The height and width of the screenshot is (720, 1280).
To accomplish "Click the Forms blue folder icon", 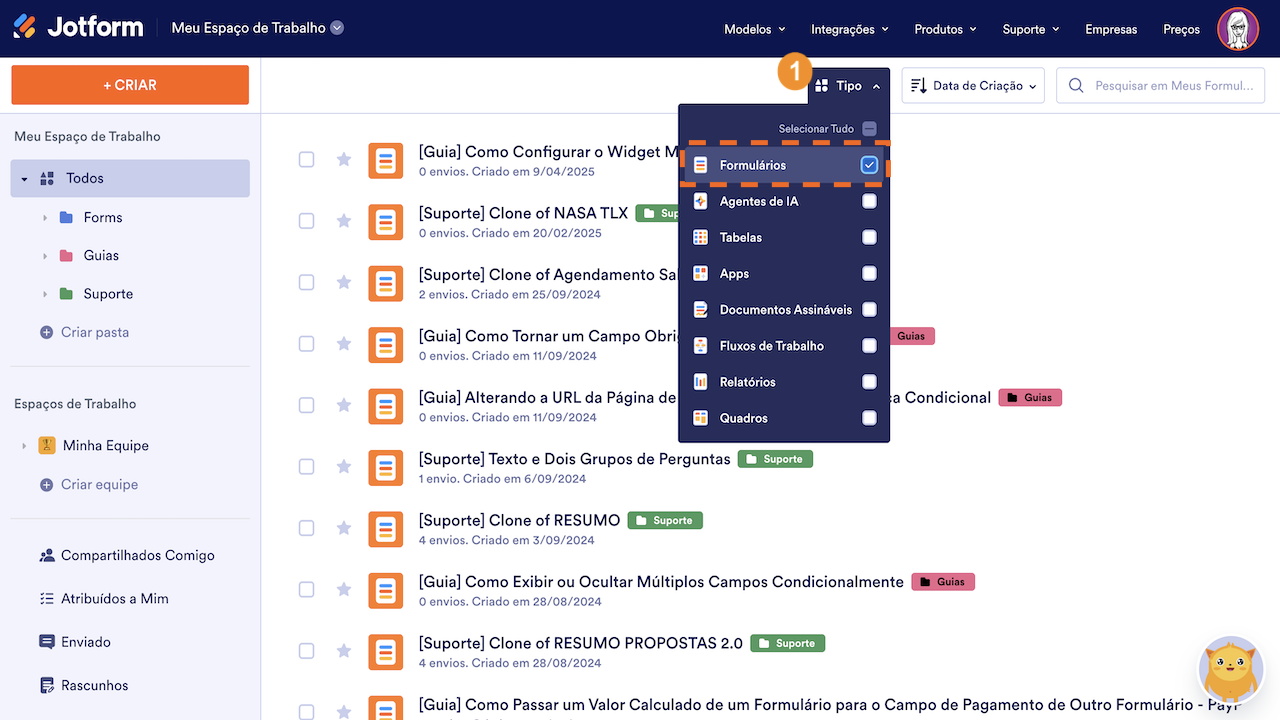I will coord(66,217).
